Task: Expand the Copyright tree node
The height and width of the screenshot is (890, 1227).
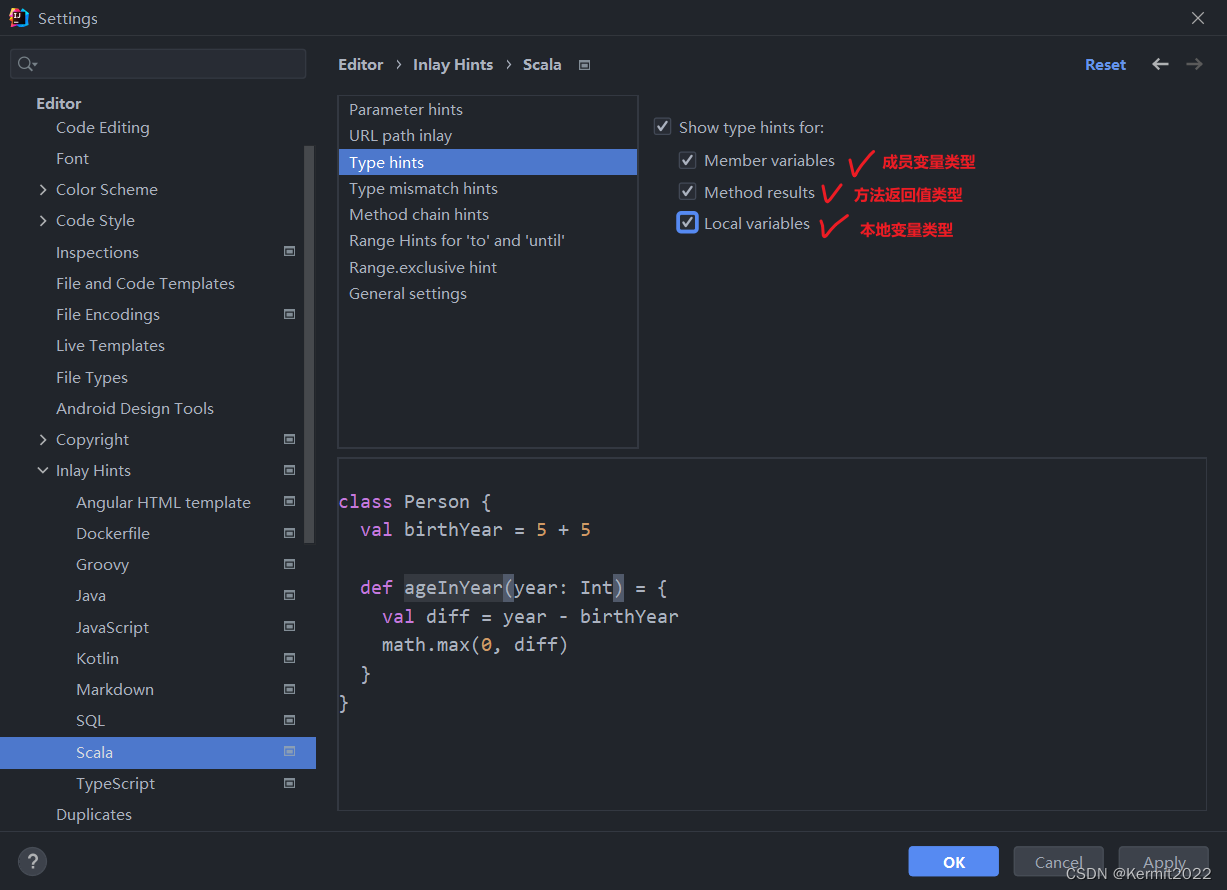Action: [x=42, y=439]
